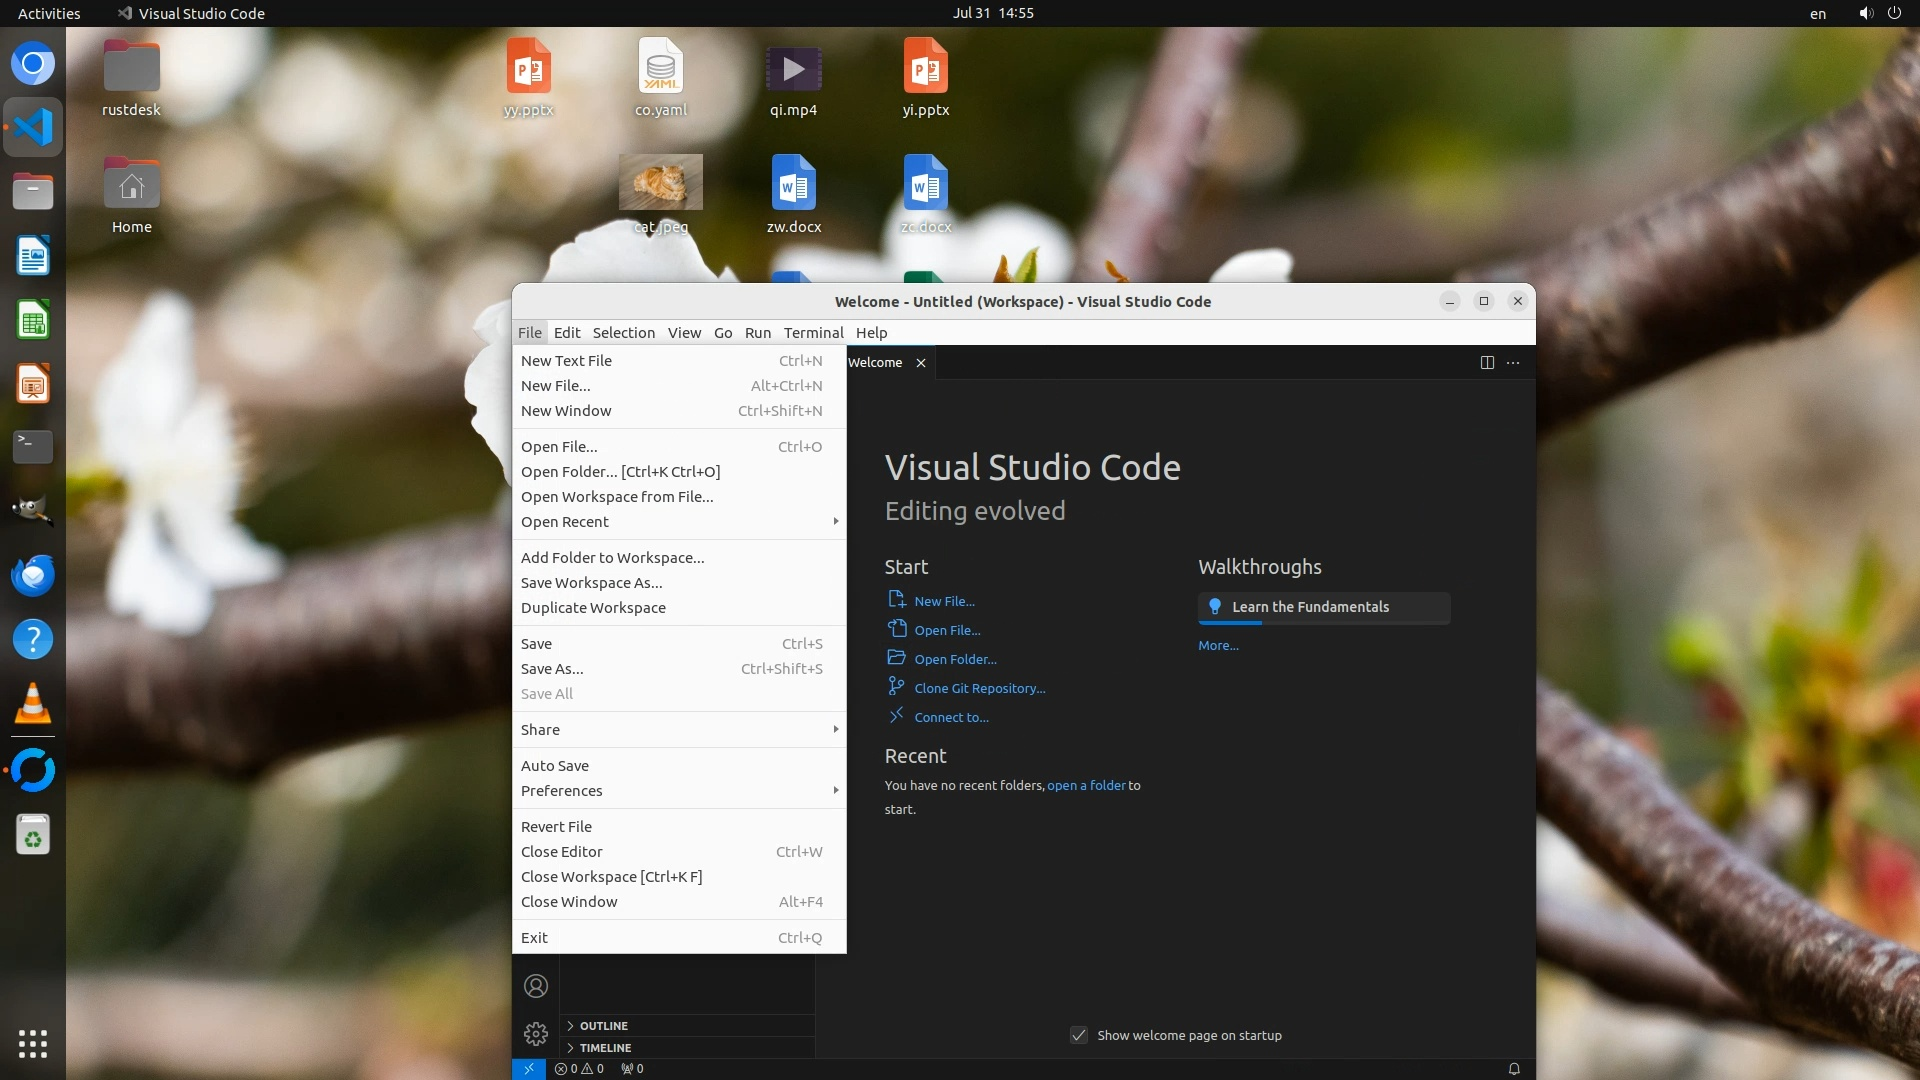Click the ports forwarded status item

tap(632, 1068)
